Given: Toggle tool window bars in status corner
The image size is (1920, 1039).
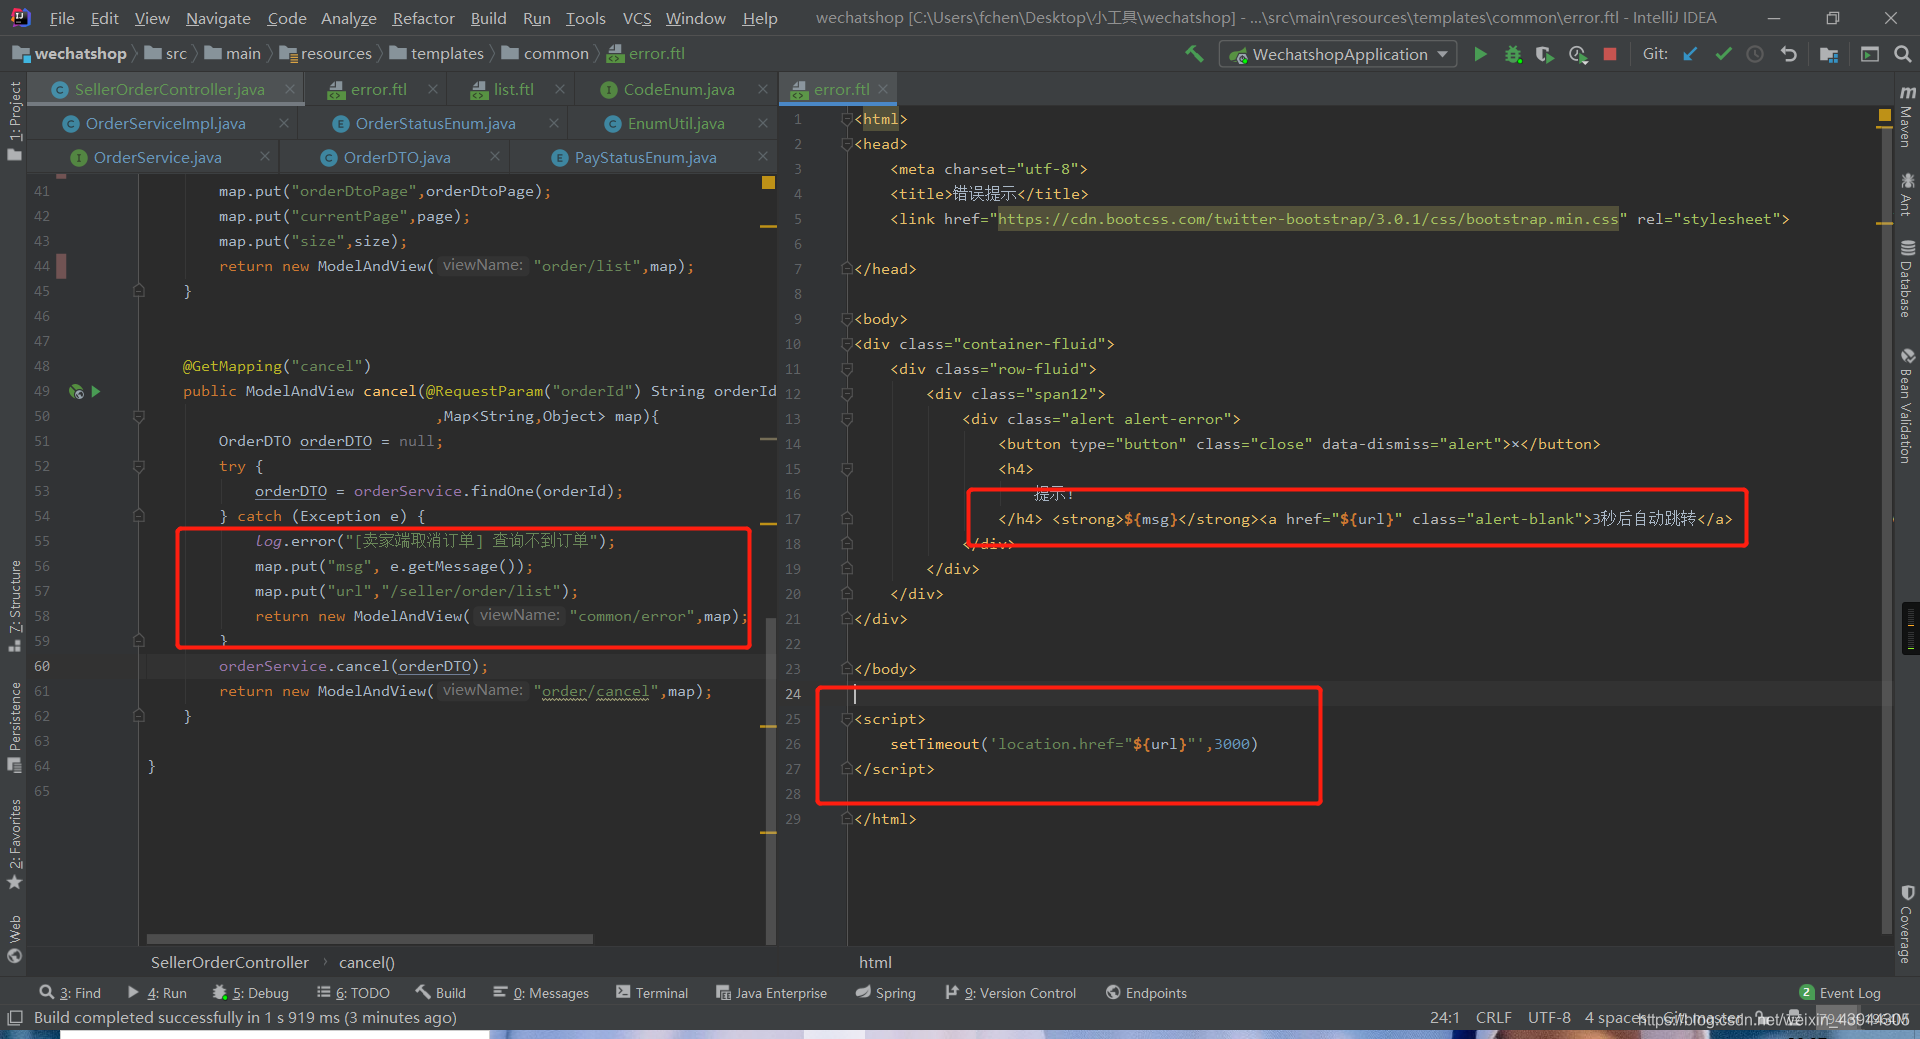Looking at the screenshot, I should click(x=14, y=1017).
